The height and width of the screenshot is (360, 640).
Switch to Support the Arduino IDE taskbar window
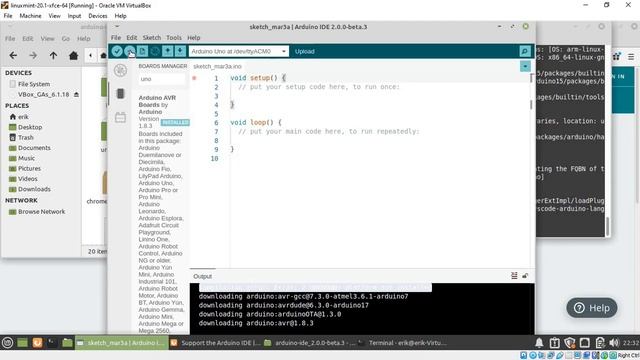tap(216, 343)
